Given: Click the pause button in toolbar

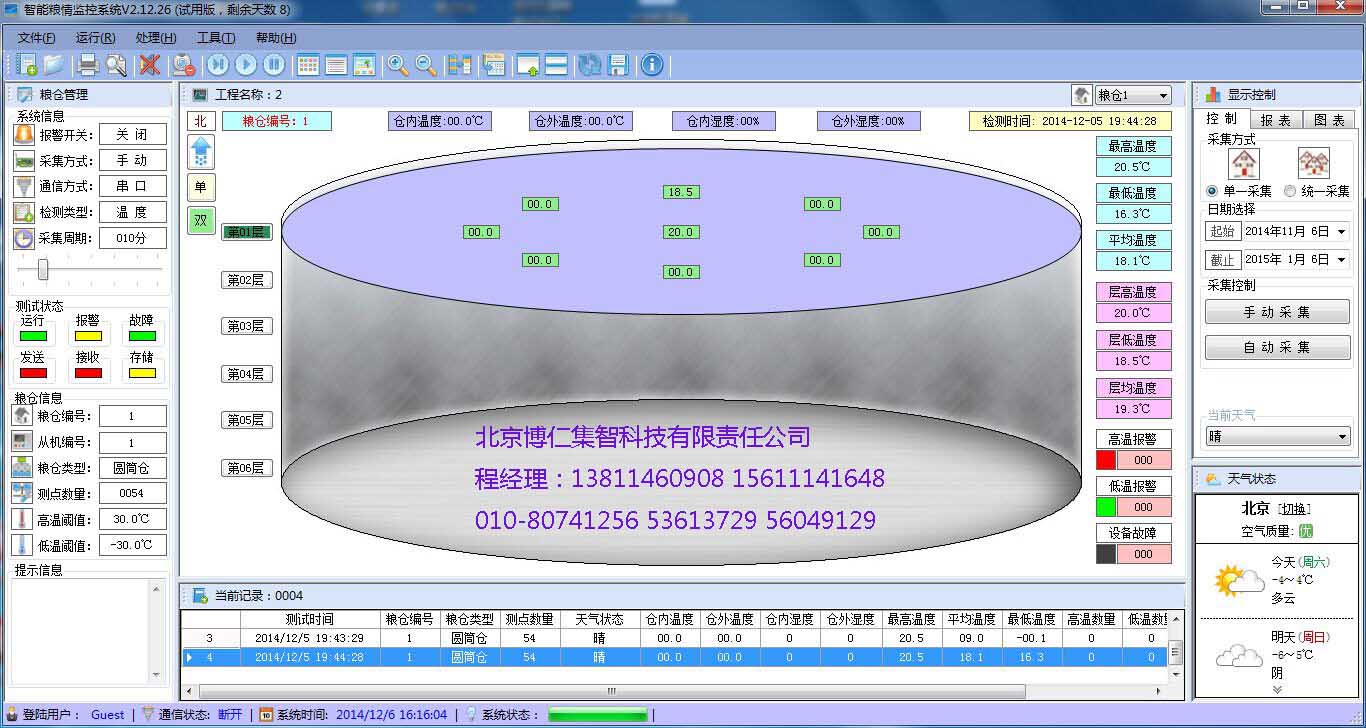Looking at the screenshot, I should (274, 65).
